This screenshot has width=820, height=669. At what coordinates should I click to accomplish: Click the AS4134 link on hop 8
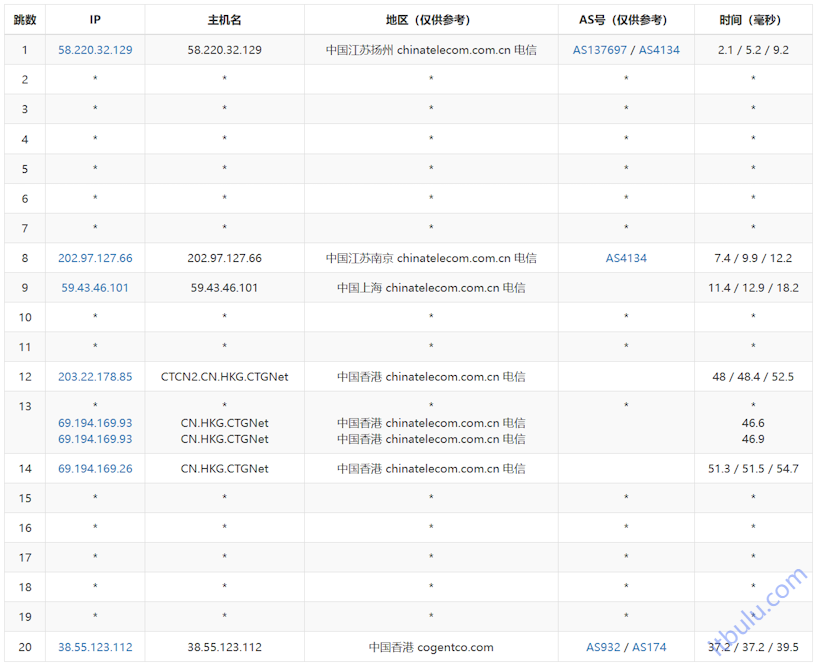[625, 258]
